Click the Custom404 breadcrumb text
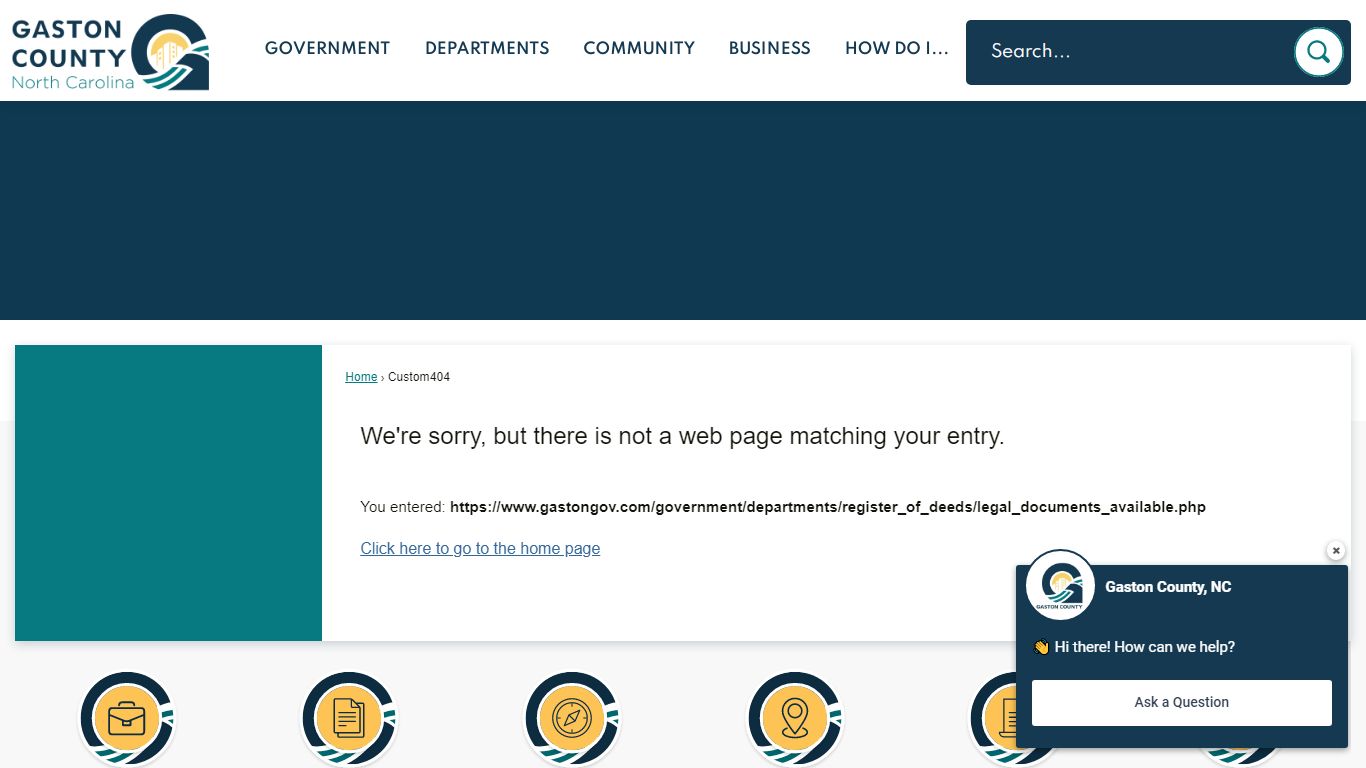Viewport: 1366px width, 768px height. pos(419,377)
